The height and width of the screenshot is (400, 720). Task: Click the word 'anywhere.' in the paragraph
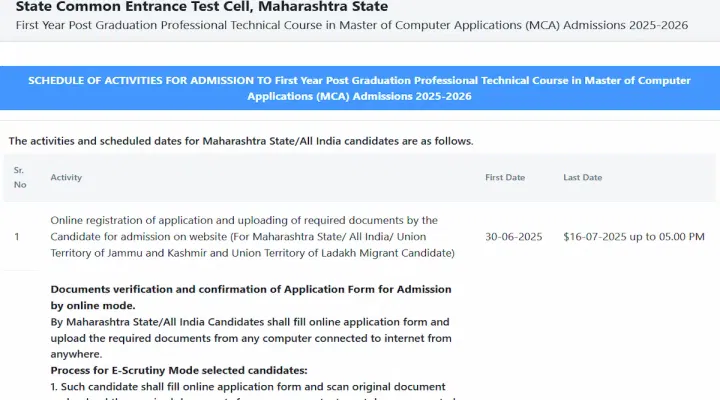click(x=76, y=354)
